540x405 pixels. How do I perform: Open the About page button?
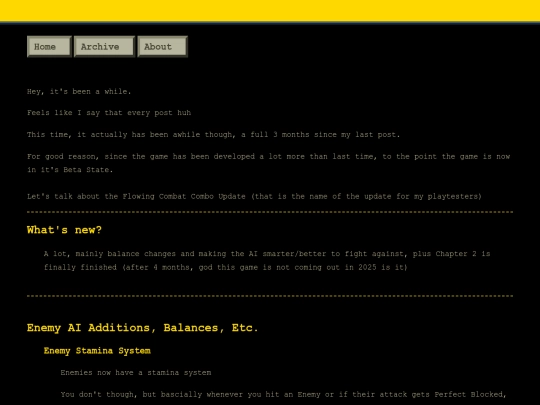click(162, 46)
